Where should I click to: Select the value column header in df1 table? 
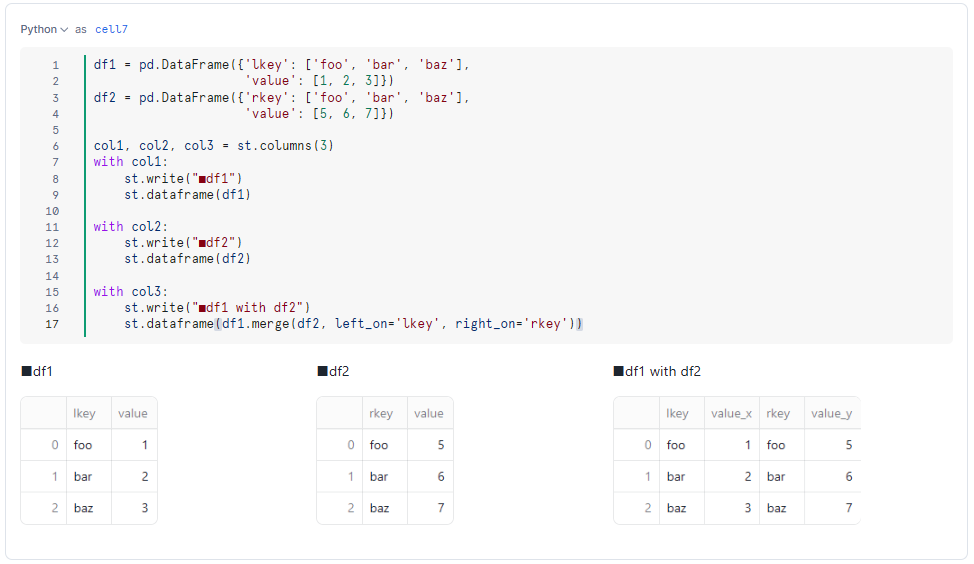134,413
